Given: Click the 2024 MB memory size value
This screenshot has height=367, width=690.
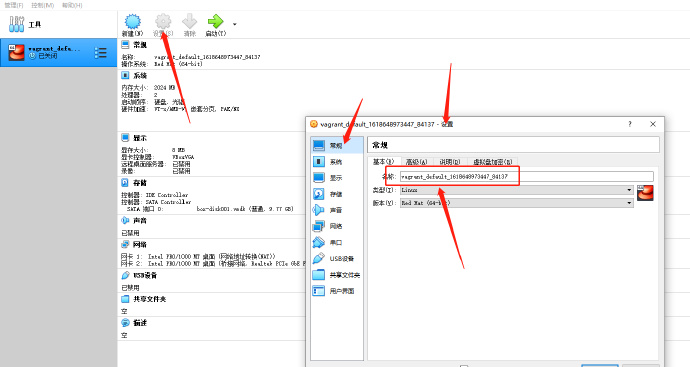Looking at the screenshot, I should point(164,88).
